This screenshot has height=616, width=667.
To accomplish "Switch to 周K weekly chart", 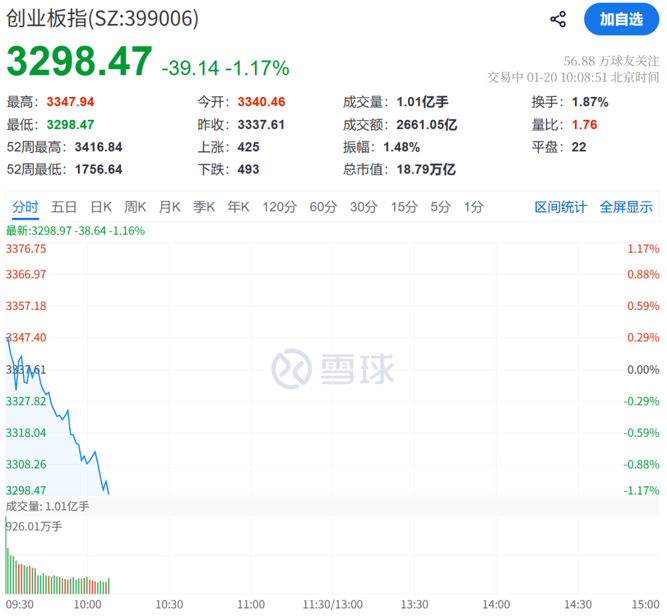I will click(135, 207).
